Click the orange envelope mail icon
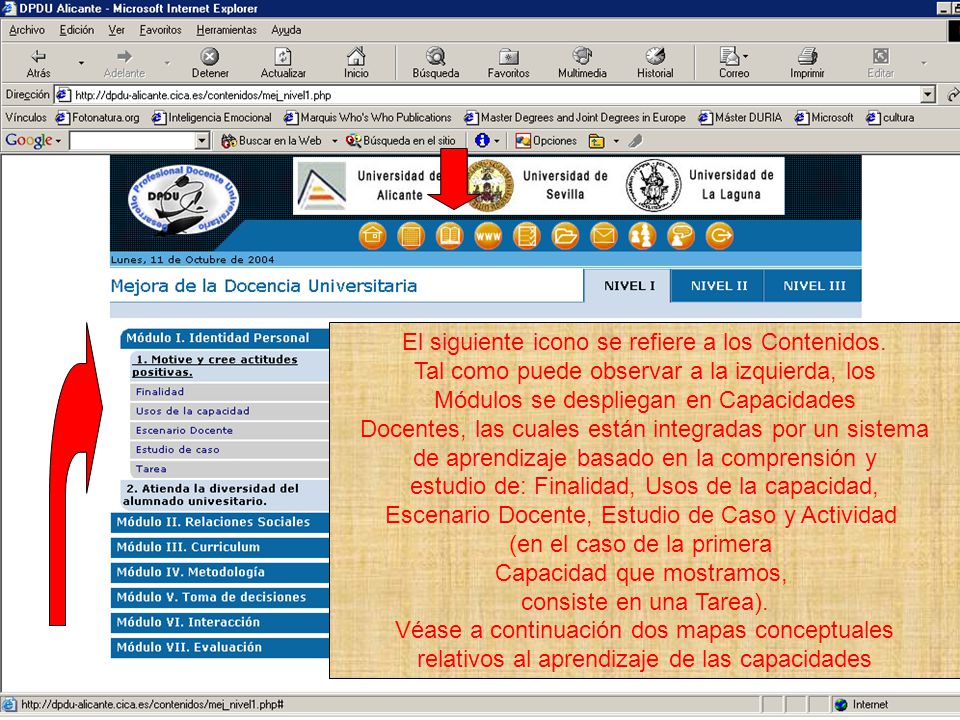This screenshot has height=720, width=960. tap(604, 236)
